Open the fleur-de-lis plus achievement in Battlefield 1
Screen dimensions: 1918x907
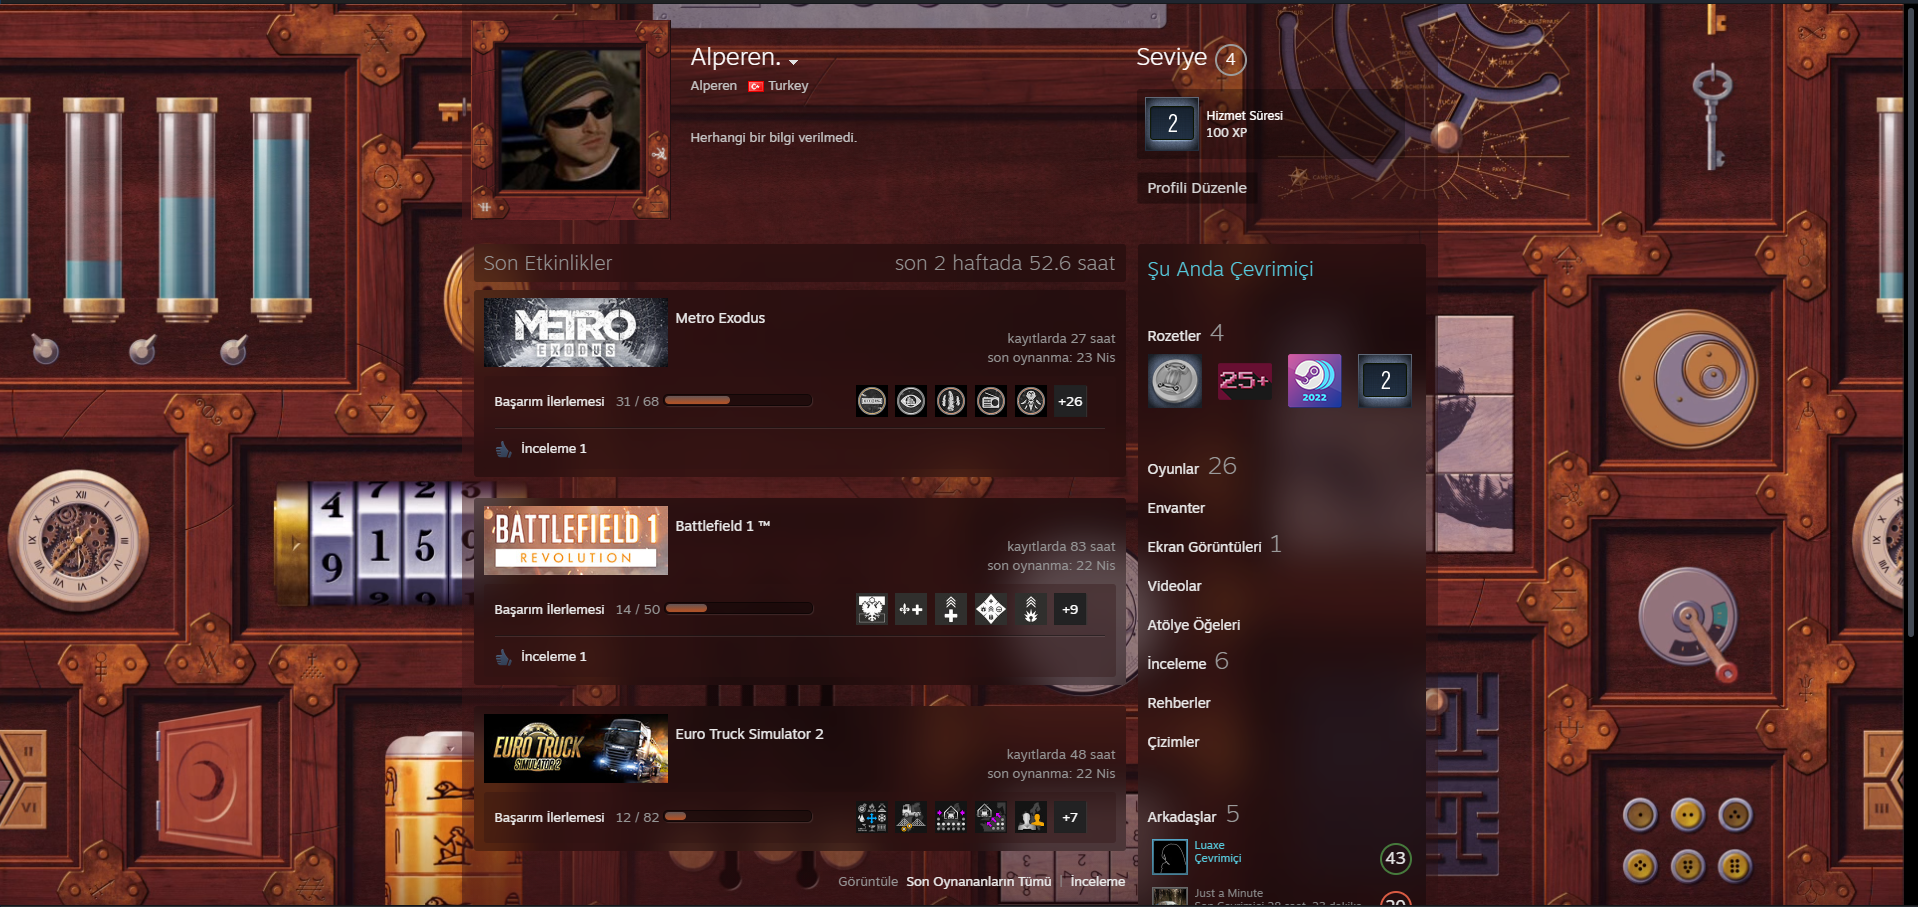pos(911,609)
